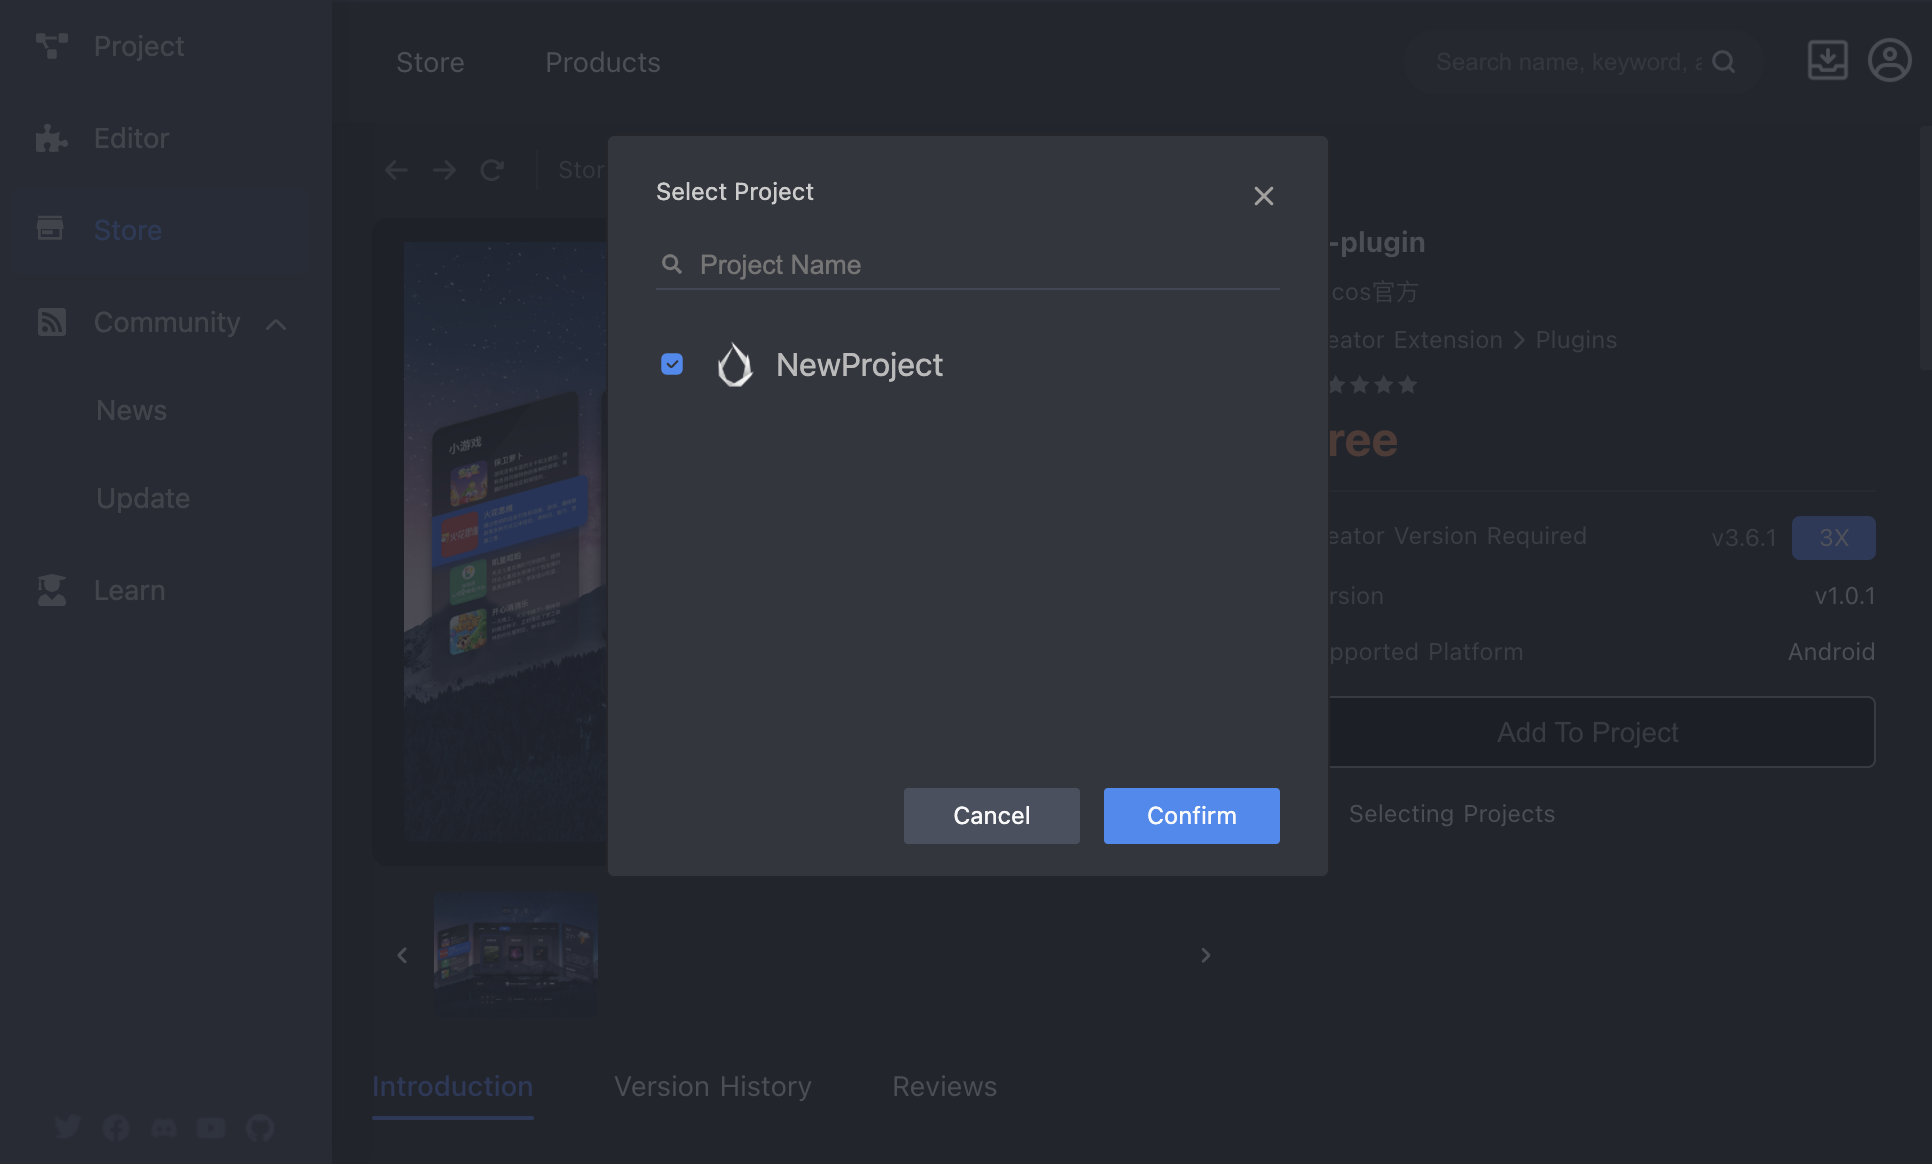
Task: Show previous screenshot thumbnail arrow
Action: pos(402,955)
